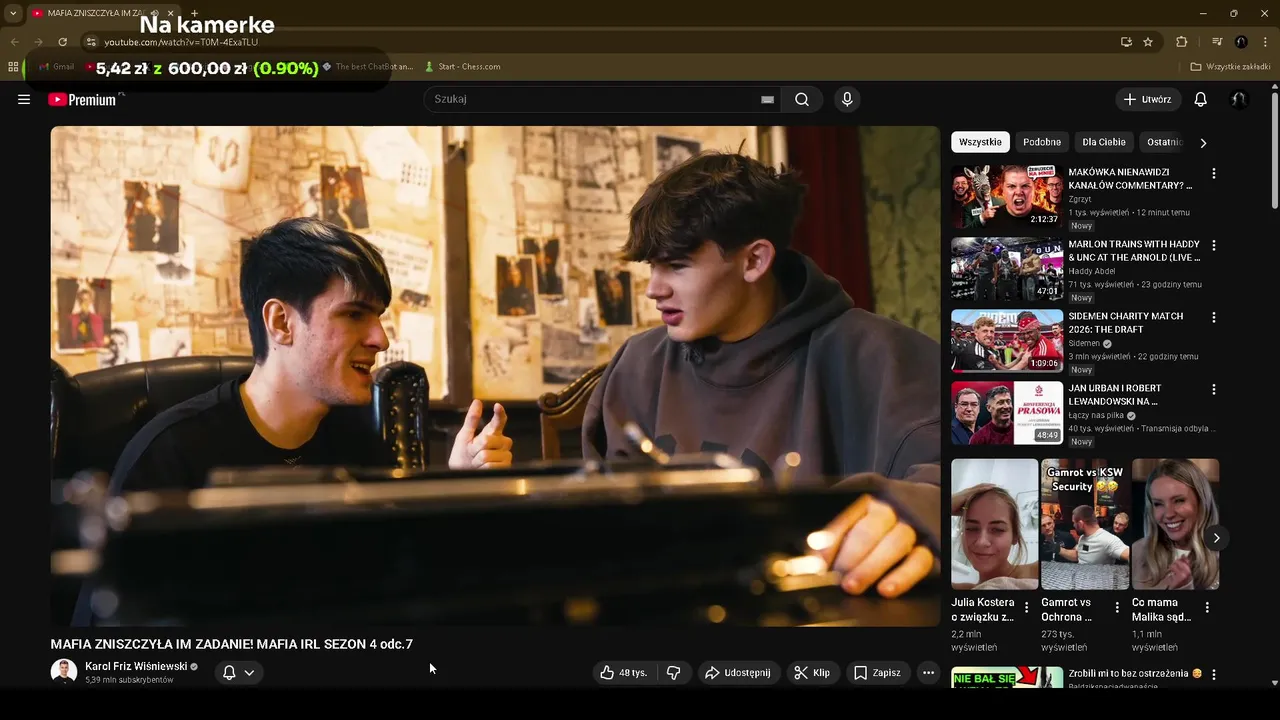Open the Utwórz create button

click(1148, 99)
